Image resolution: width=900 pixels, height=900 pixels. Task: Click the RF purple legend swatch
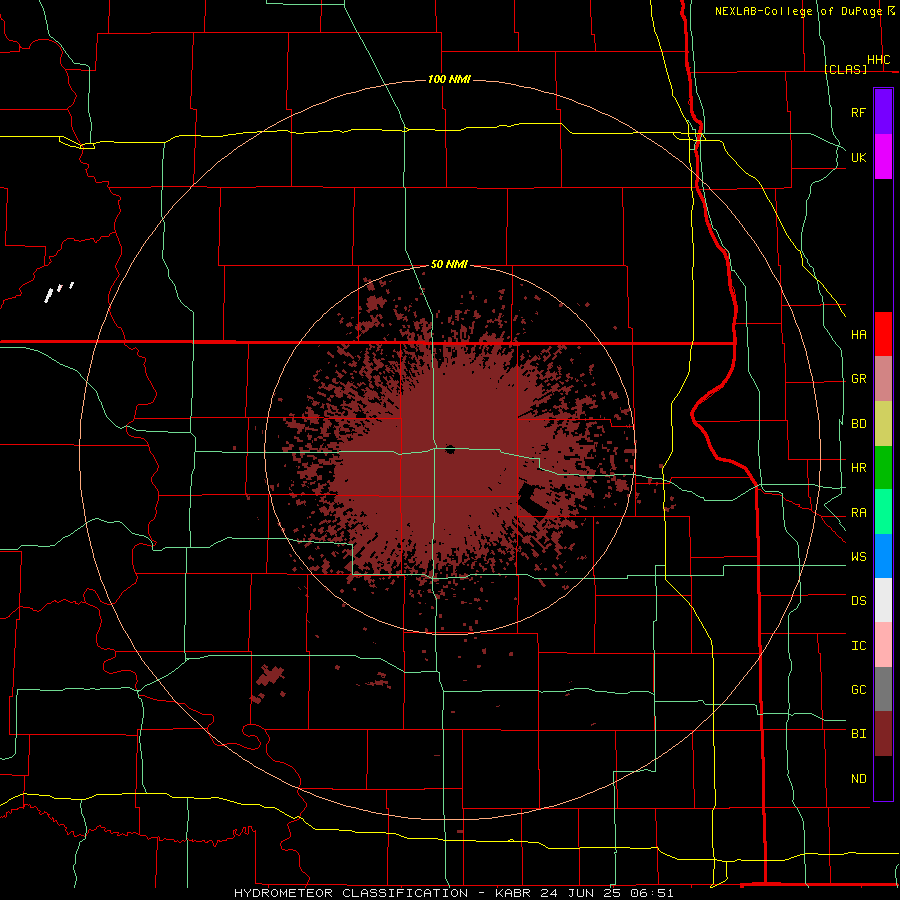tap(883, 112)
